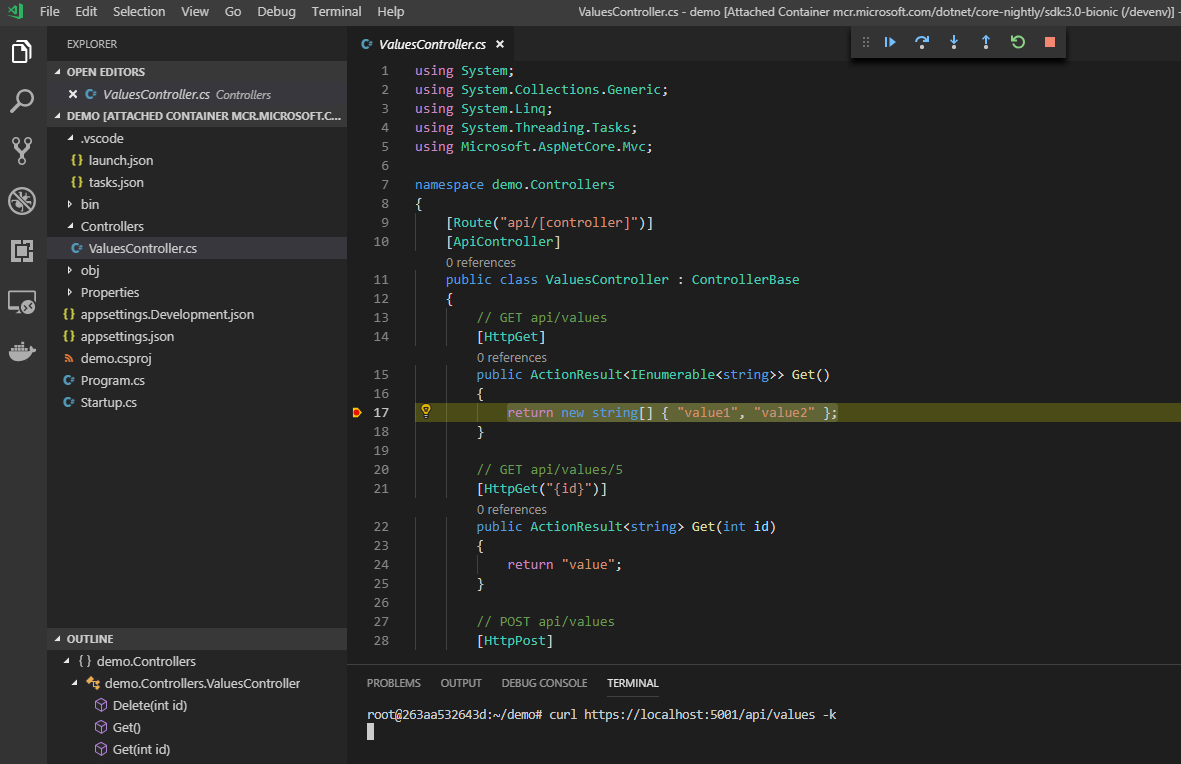Click the Step Over debug control
1181x764 pixels.
coord(922,42)
